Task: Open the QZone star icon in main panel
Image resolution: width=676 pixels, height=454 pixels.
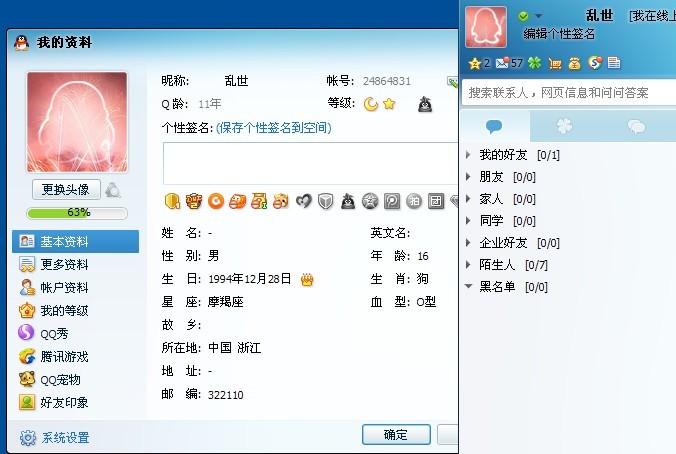Action: coord(475,64)
